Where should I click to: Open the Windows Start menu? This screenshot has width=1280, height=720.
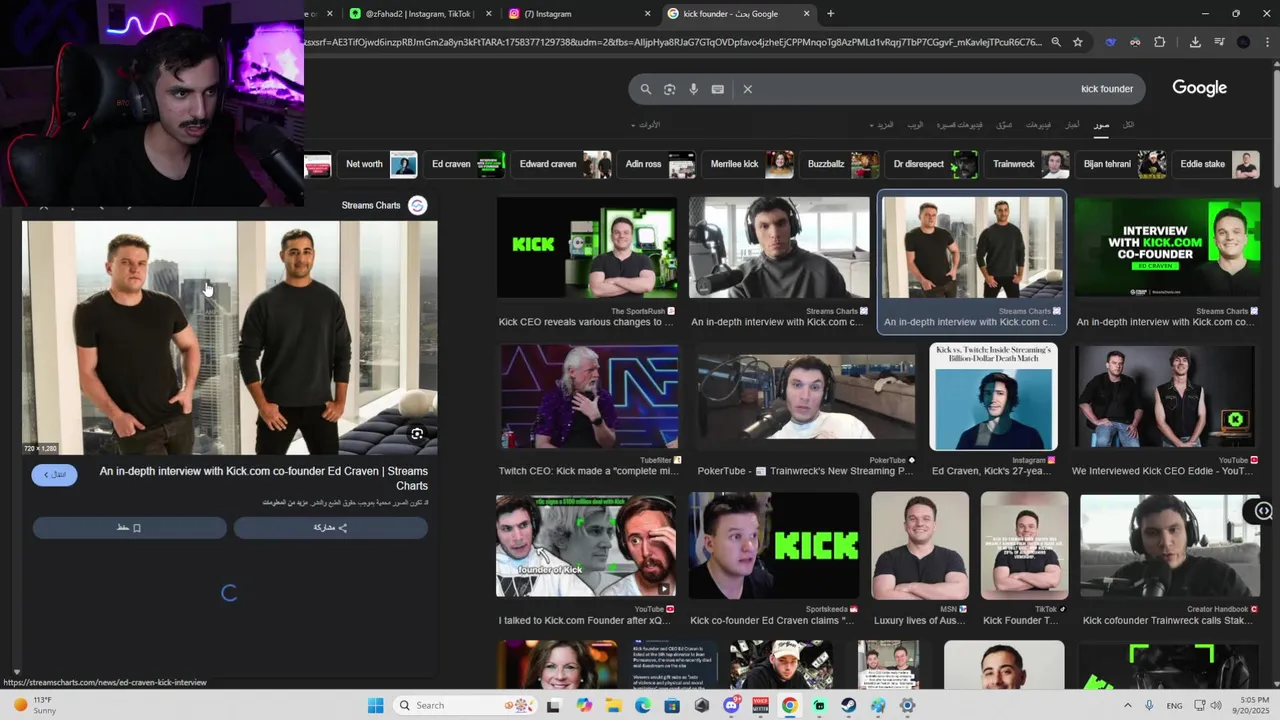375,705
